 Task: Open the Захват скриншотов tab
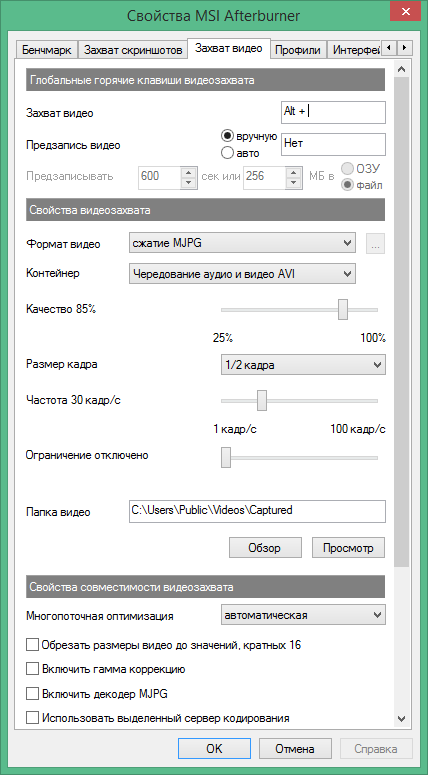pyautogui.click(x=133, y=50)
